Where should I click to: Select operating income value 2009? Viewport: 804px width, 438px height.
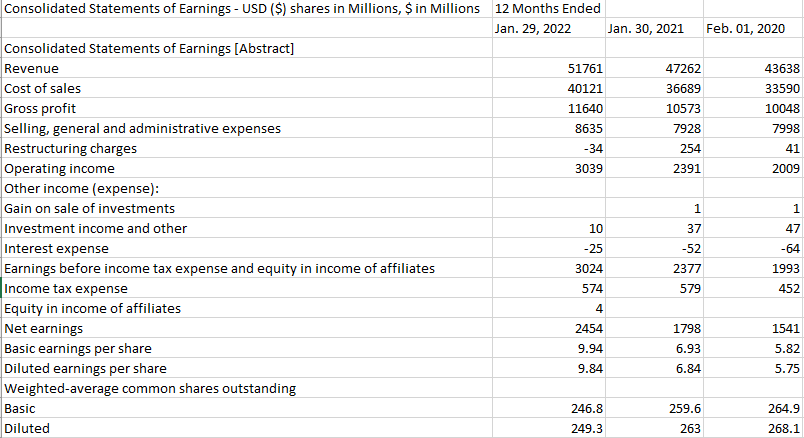[x=786, y=169]
